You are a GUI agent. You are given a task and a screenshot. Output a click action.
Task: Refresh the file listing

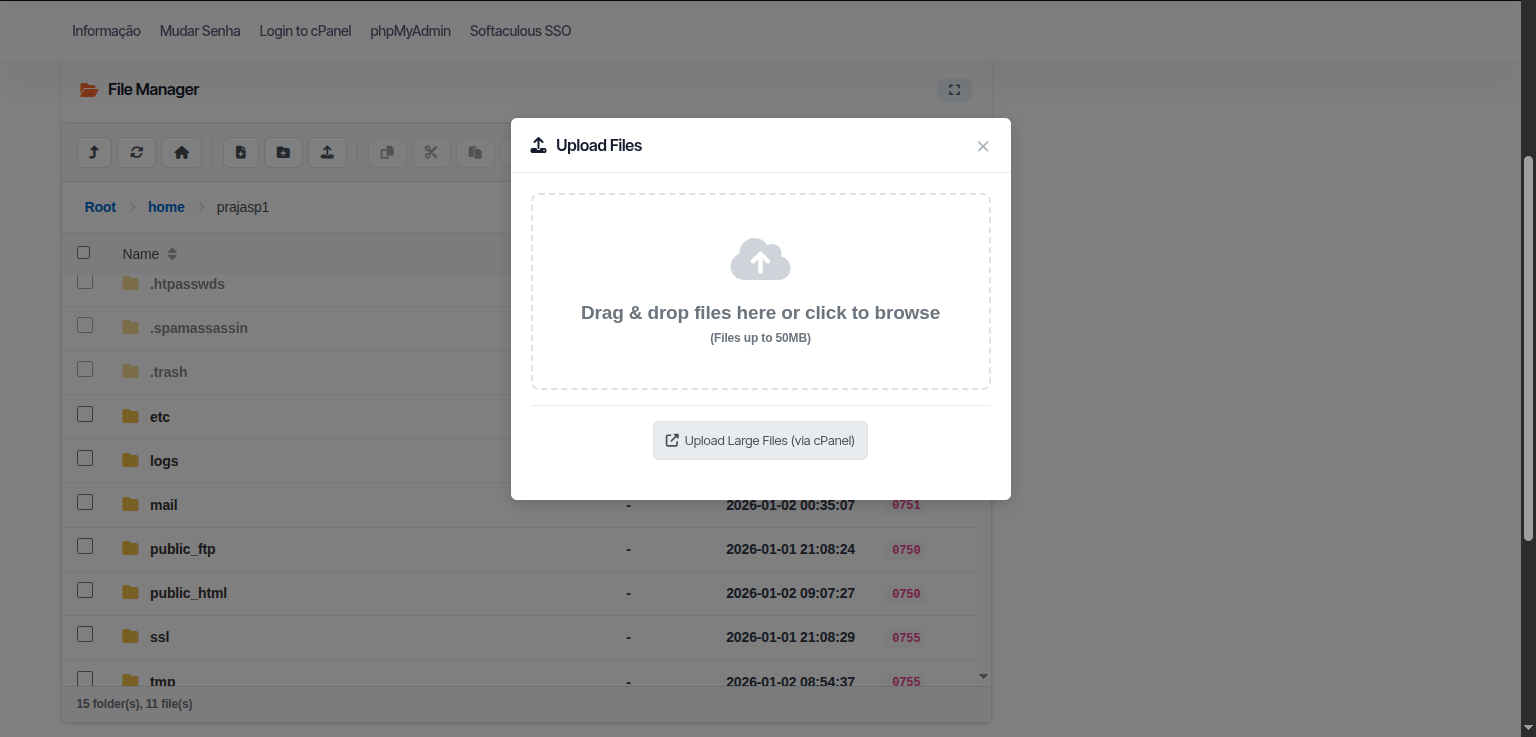point(136,152)
